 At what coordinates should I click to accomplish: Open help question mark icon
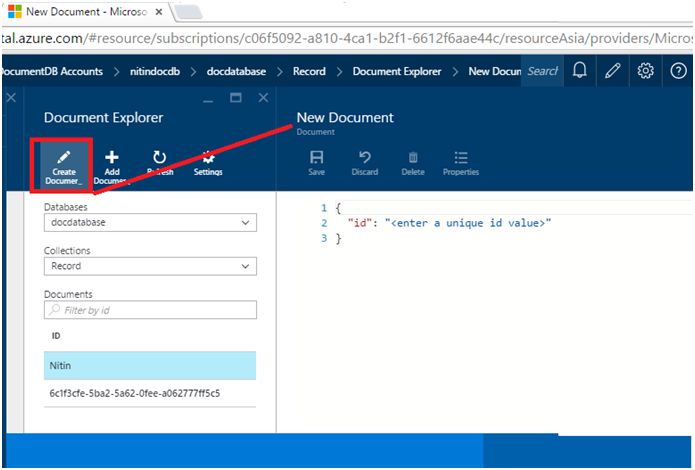pyautogui.click(x=678, y=70)
